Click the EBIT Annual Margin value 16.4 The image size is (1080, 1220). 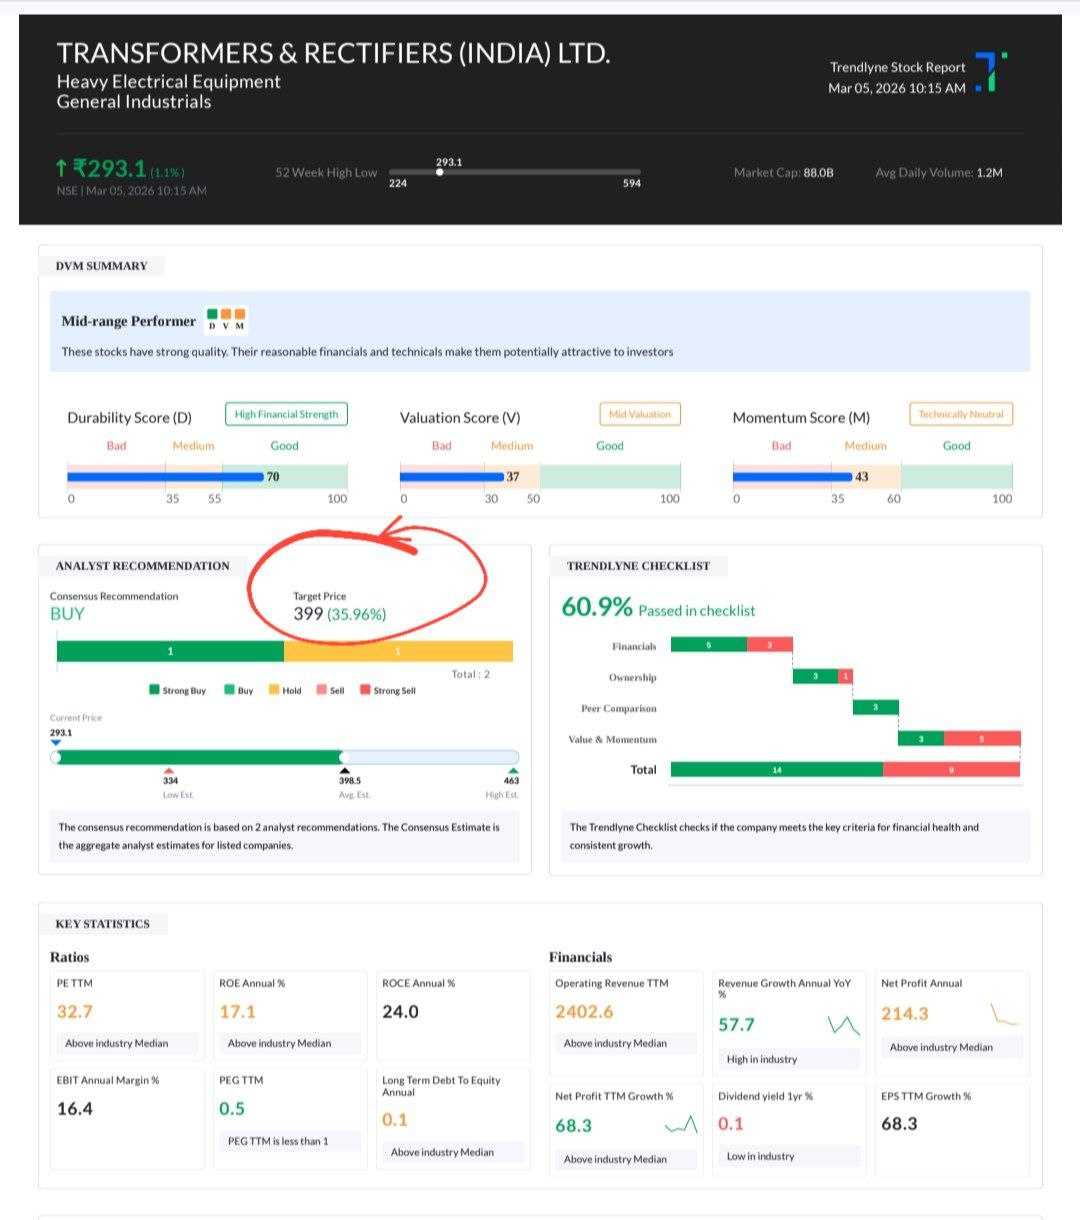(75, 1109)
